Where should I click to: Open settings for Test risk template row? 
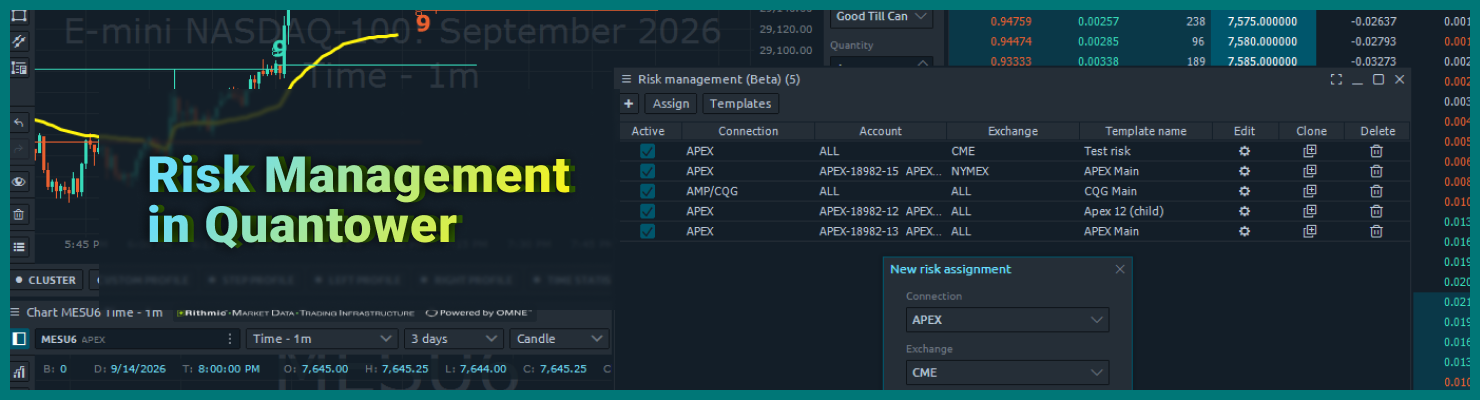[x=1245, y=151]
